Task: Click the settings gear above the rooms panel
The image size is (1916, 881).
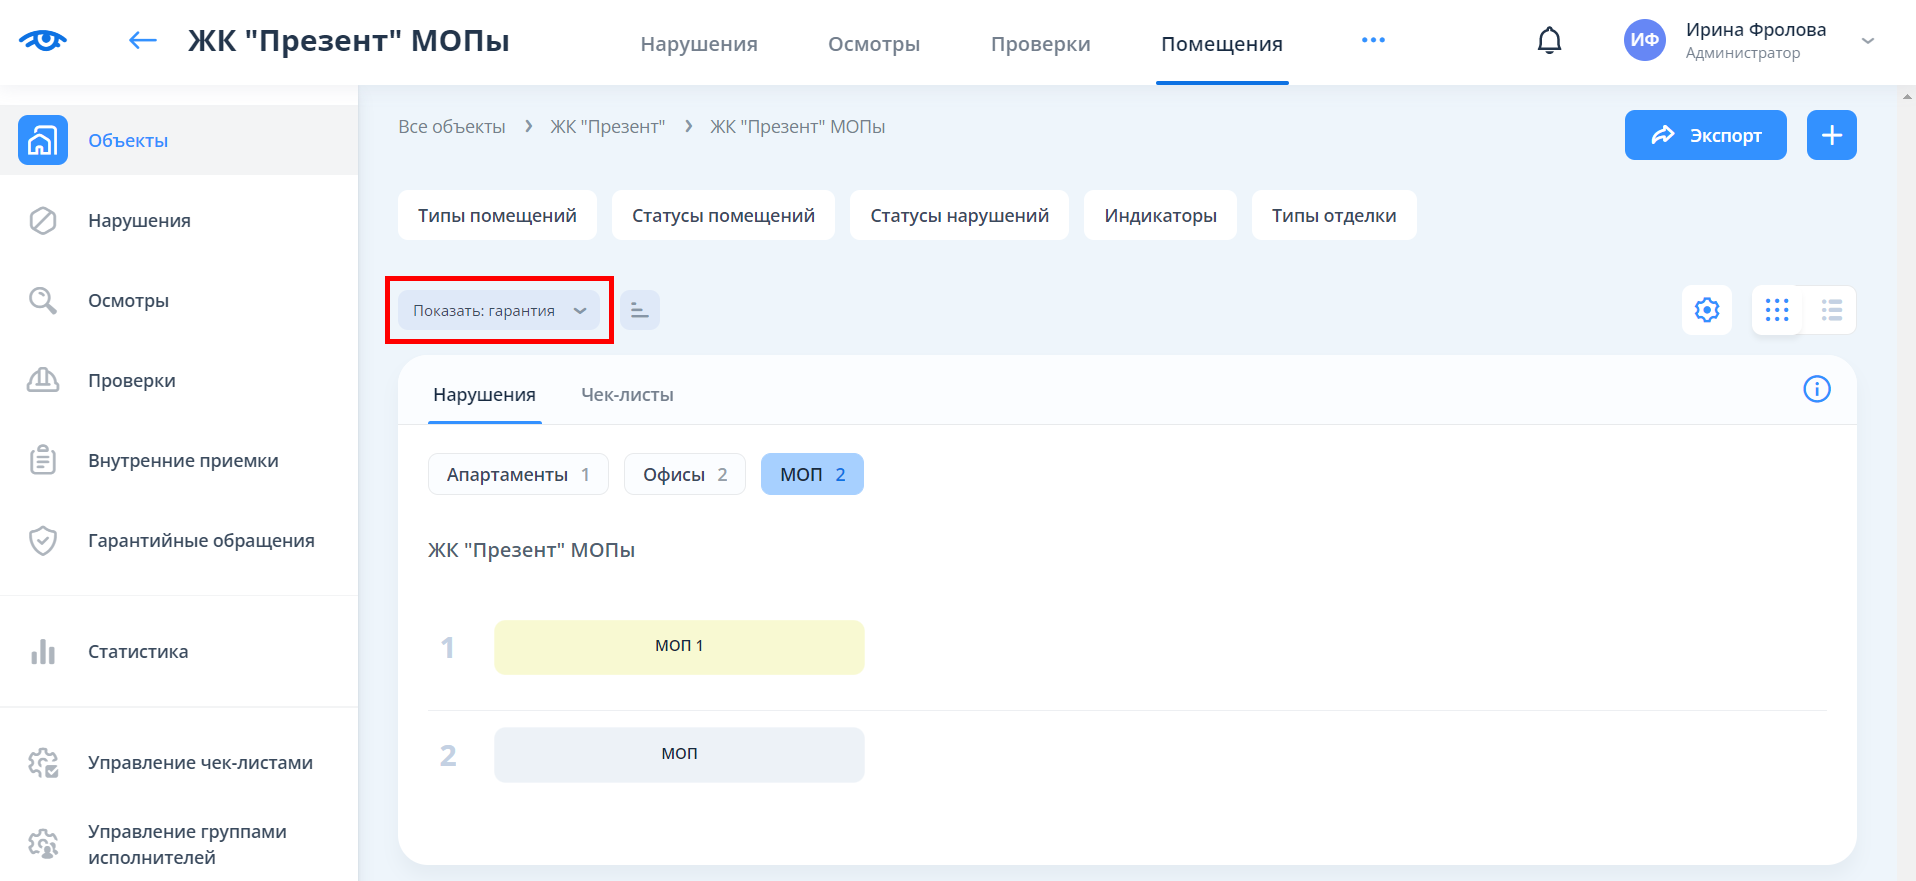Action: [1707, 310]
